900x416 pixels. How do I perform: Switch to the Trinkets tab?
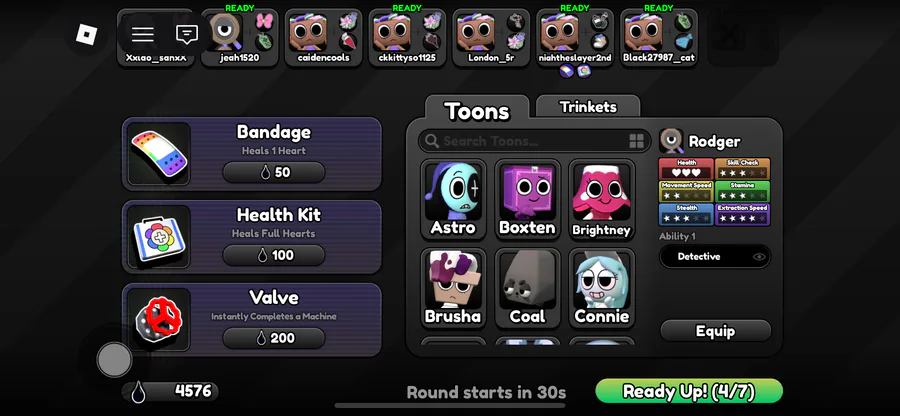588,107
